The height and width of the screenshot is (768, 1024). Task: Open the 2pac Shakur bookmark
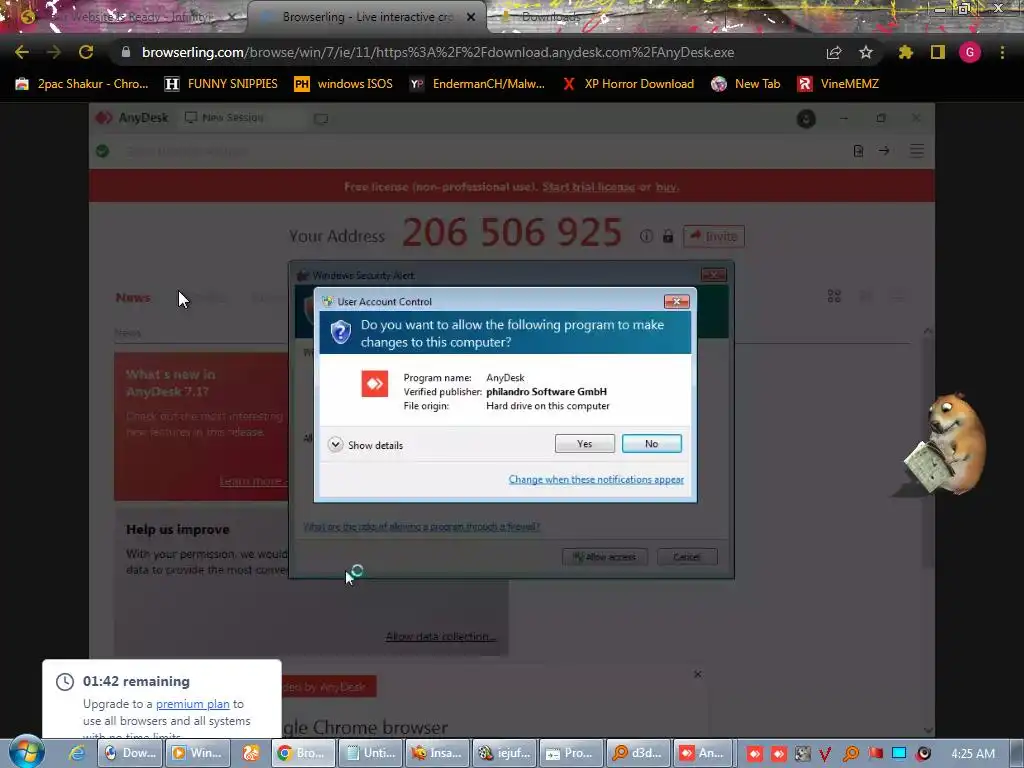(82, 84)
